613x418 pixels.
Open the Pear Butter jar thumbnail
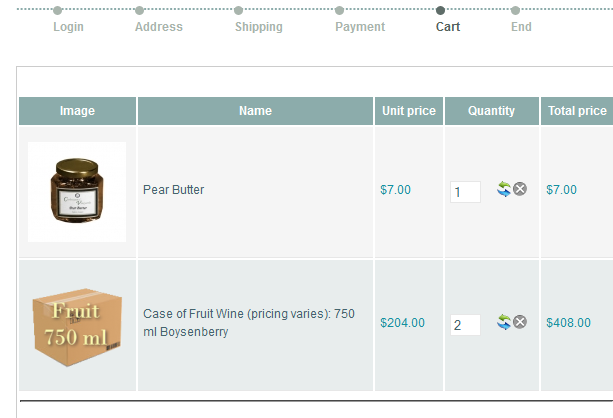click(77, 191)
